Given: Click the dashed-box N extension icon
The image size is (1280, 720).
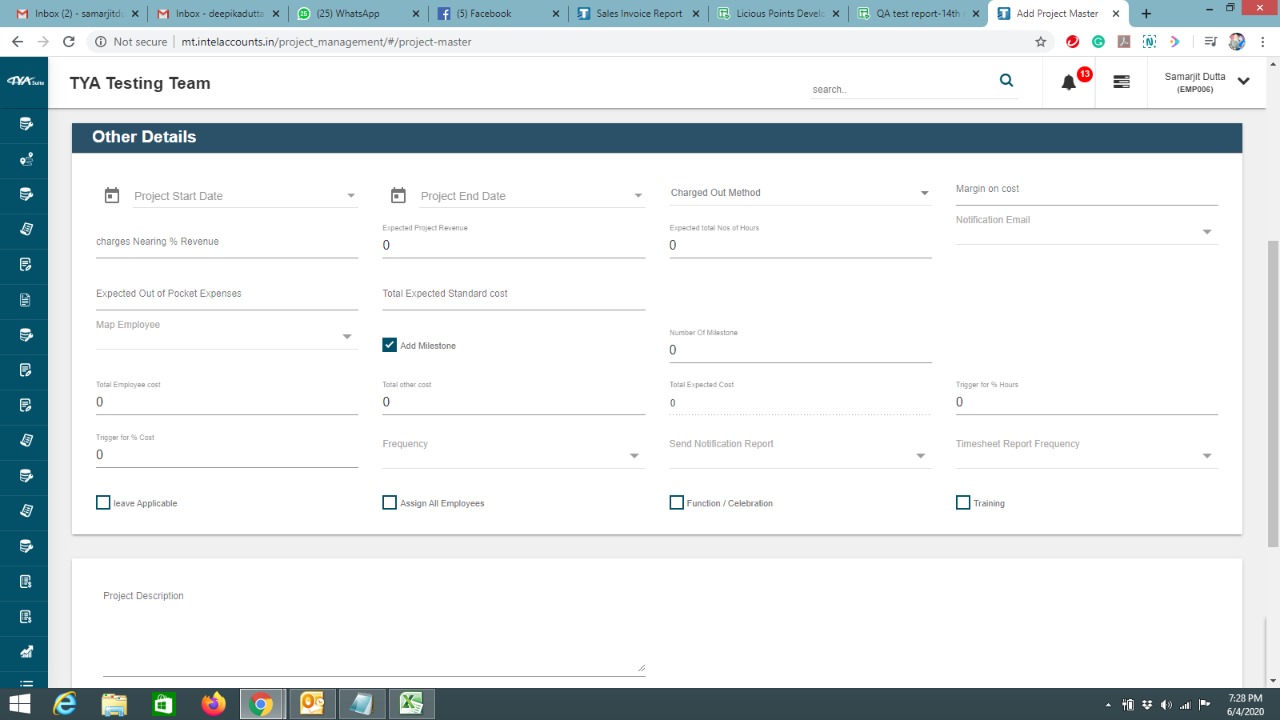Looking at the screenshot, I should click(1149, 42).
